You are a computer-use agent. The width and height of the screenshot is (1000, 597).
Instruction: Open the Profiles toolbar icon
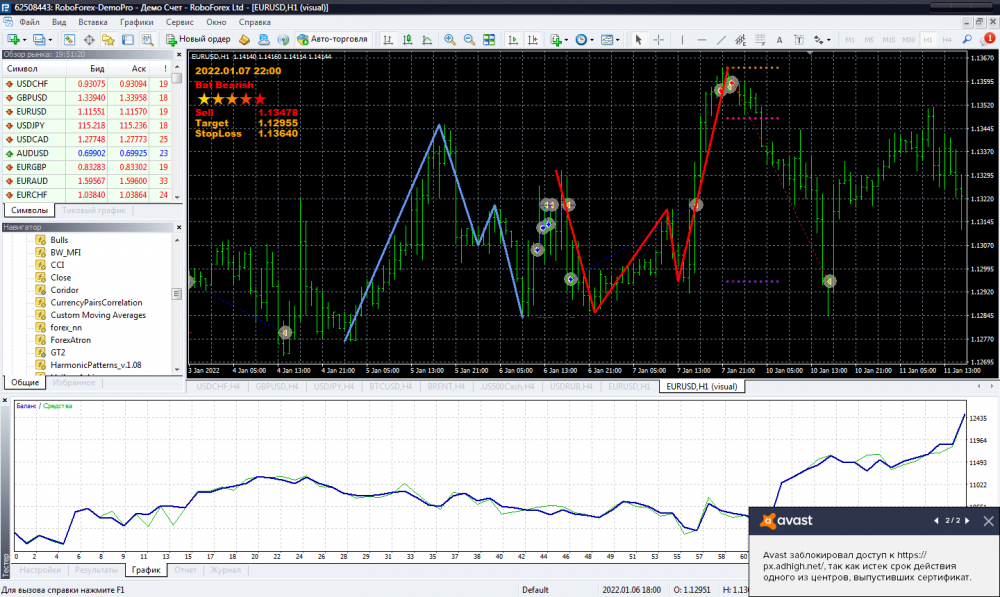click(39, 40)
